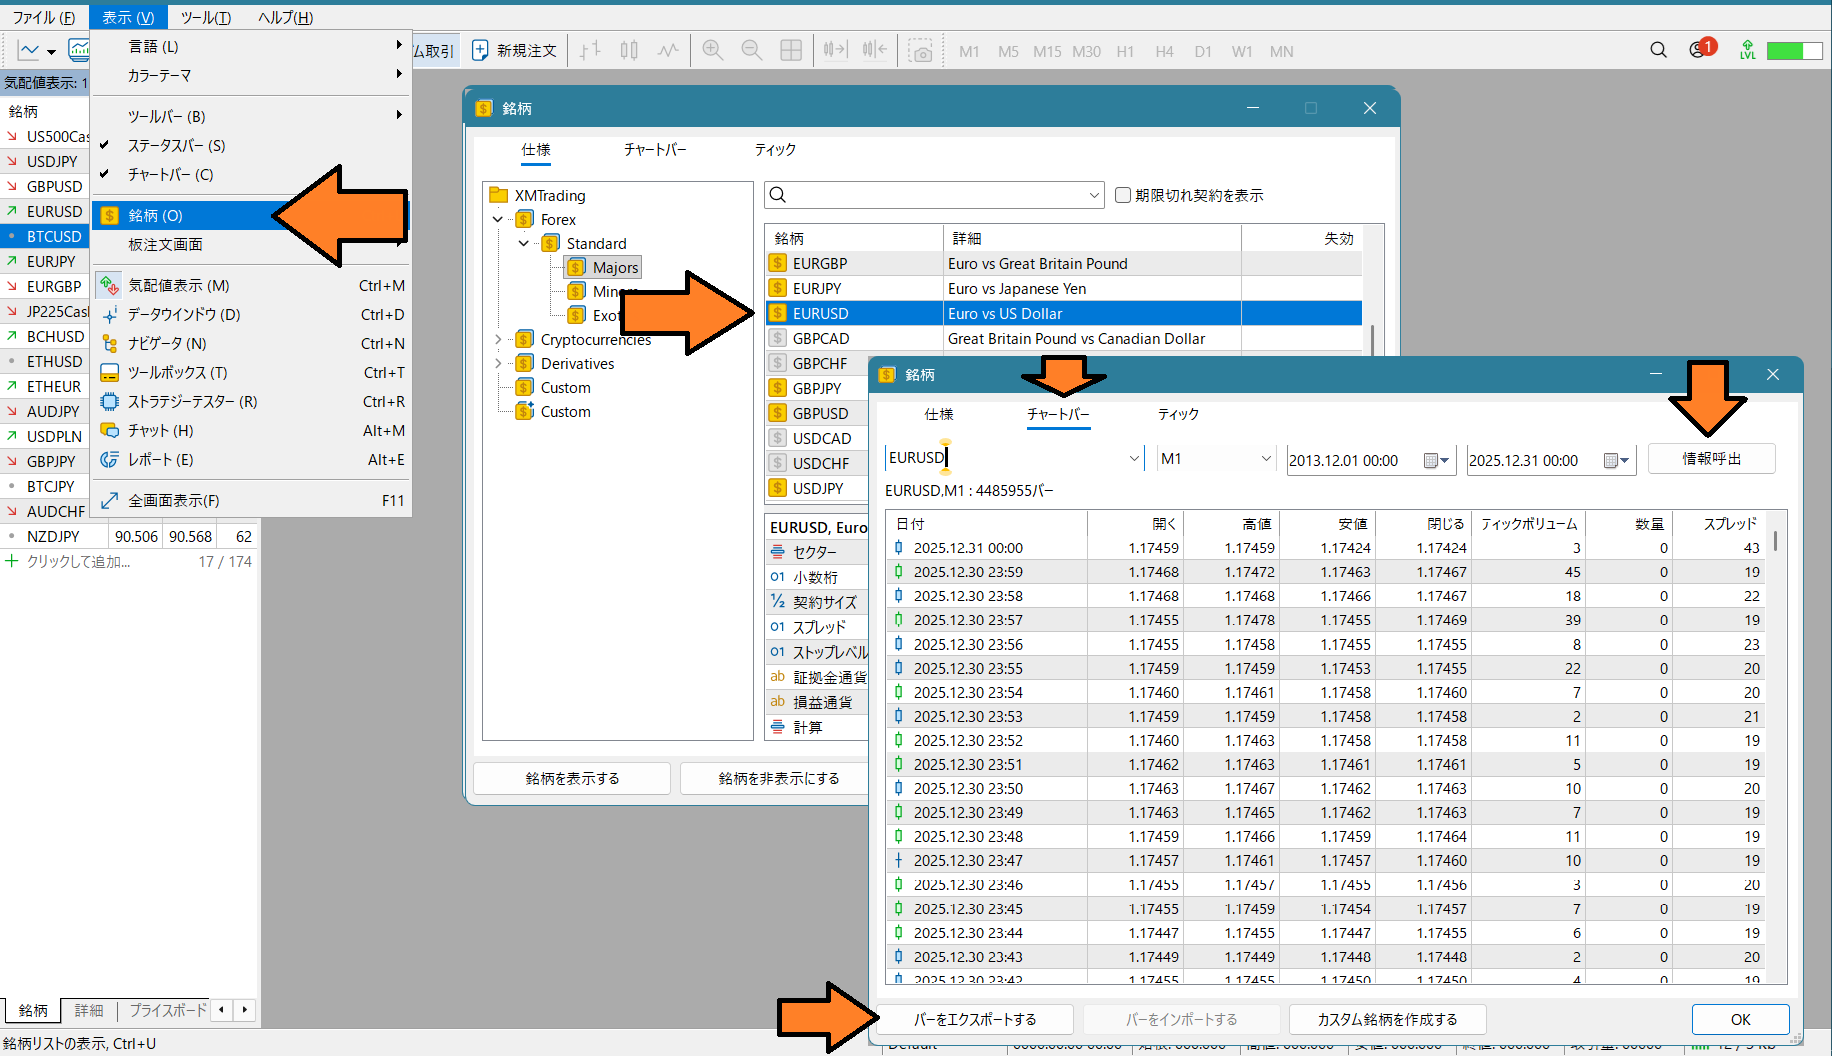This screenshot has height=1056, width=1832.
Task: Select candlestick chart icon in toolbar
Action: point(629,51)
